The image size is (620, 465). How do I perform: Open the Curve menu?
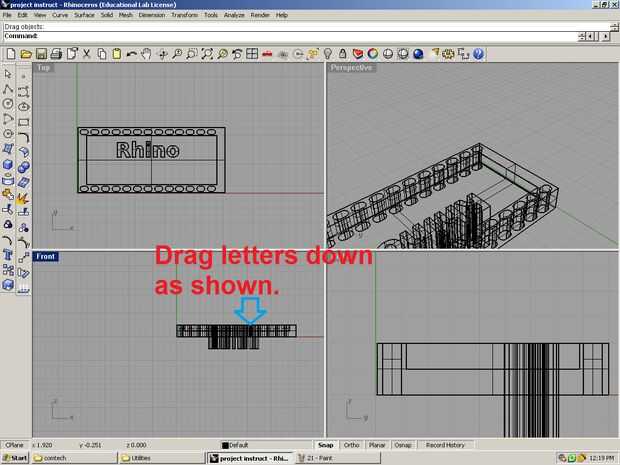[60, 15]
